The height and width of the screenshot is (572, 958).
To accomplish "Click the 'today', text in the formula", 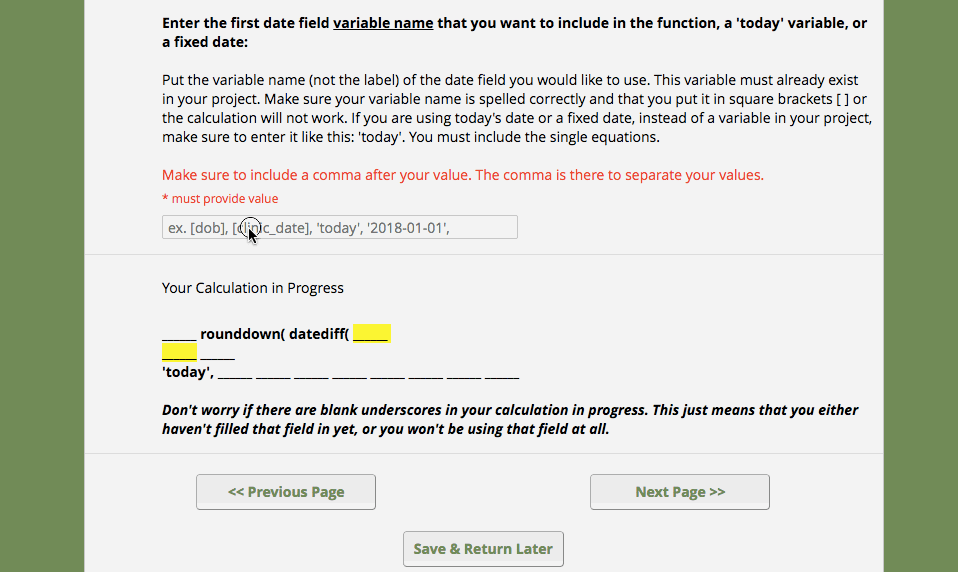I will point(188,372).
